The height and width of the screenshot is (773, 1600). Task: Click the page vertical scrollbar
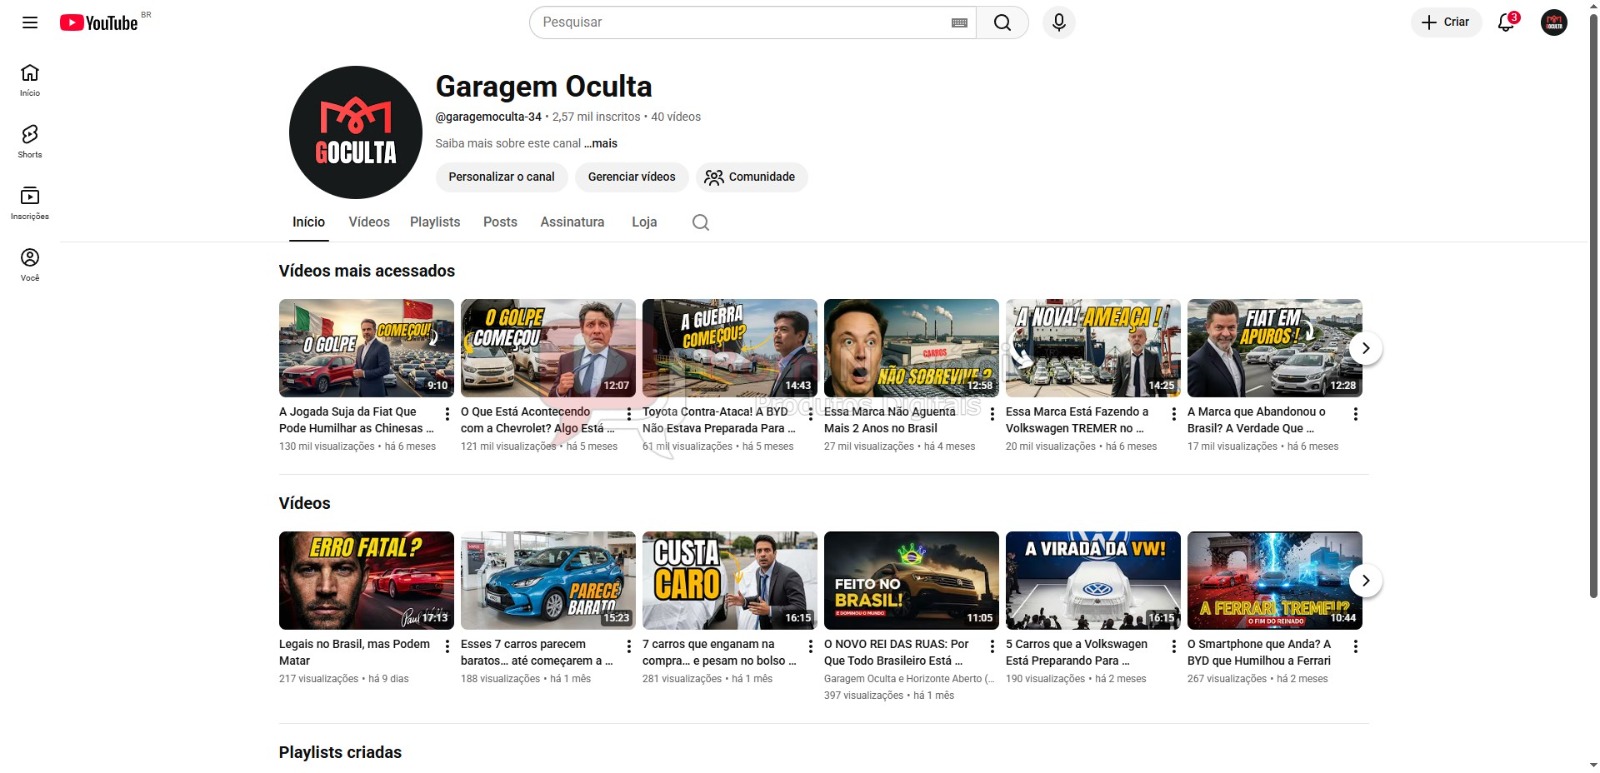pos(1593,305)
